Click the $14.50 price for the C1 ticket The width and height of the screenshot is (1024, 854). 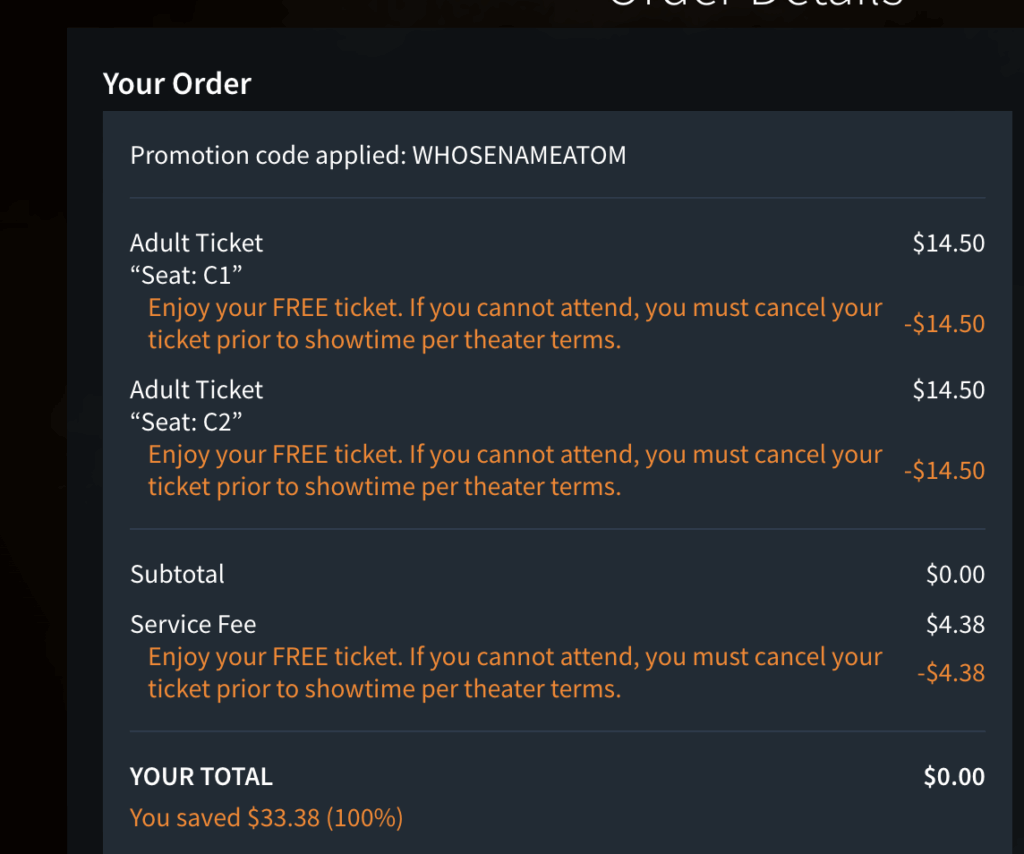[948, 243]
